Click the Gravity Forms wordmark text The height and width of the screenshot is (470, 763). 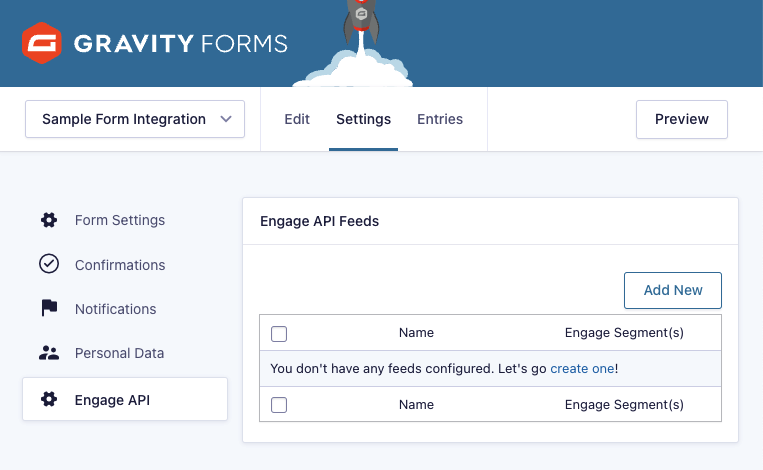point(181,44)
